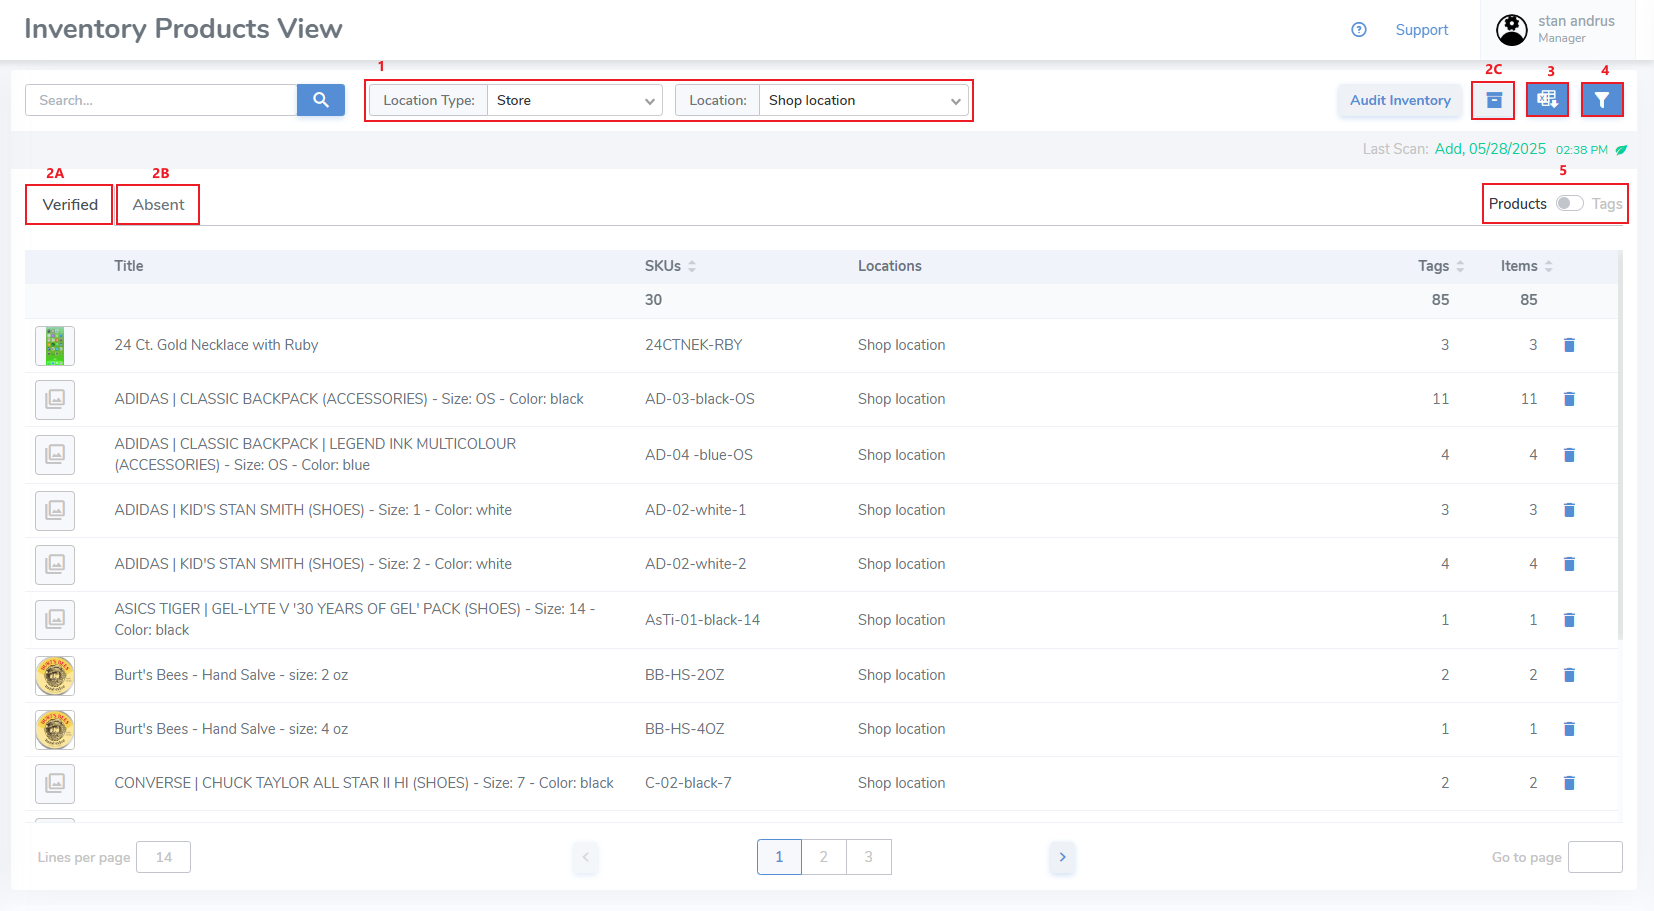
Task: Open thumbnail of Burt's Bees 2 oz
Action: [55, 676]
